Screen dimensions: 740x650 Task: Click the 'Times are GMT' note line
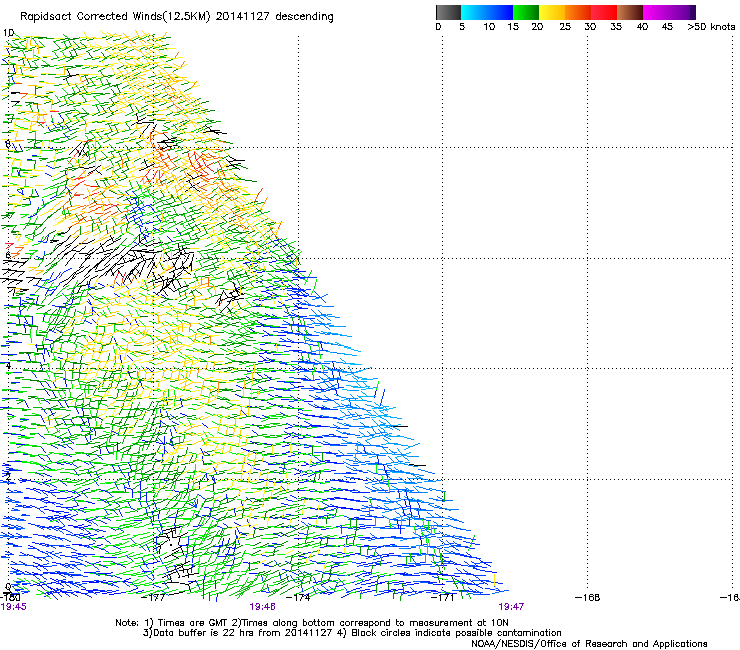click(312, 623)
